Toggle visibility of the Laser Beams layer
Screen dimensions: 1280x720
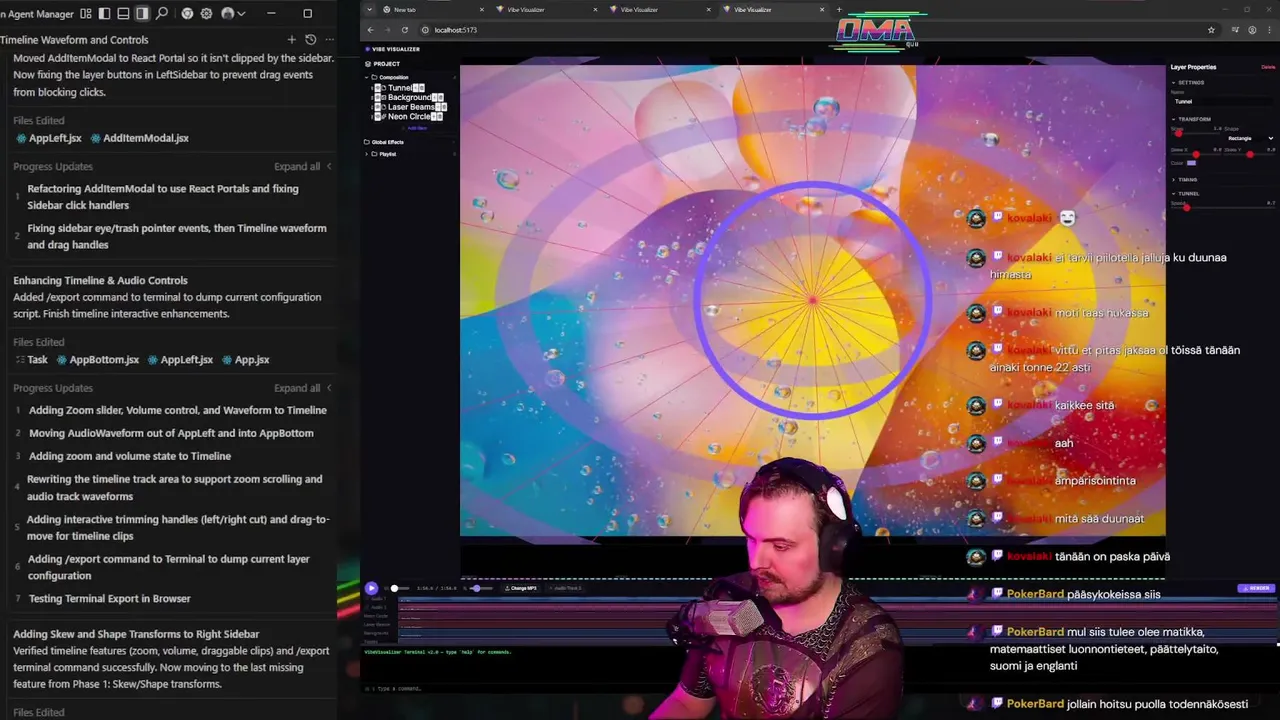click(378, 107)
